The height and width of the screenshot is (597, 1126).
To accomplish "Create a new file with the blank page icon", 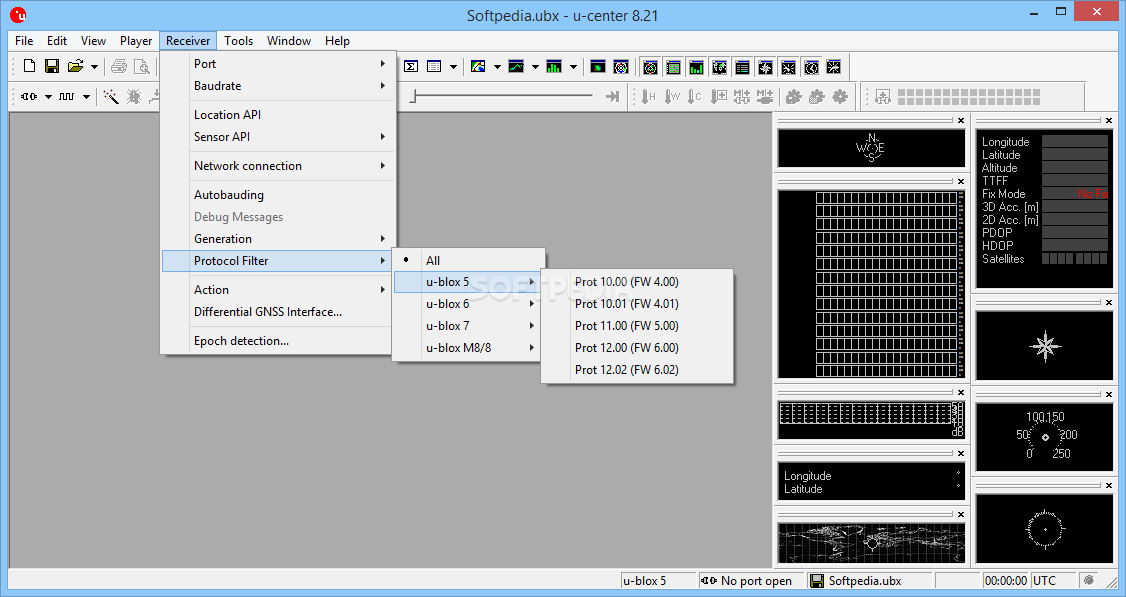I will (x=29, y=66).
